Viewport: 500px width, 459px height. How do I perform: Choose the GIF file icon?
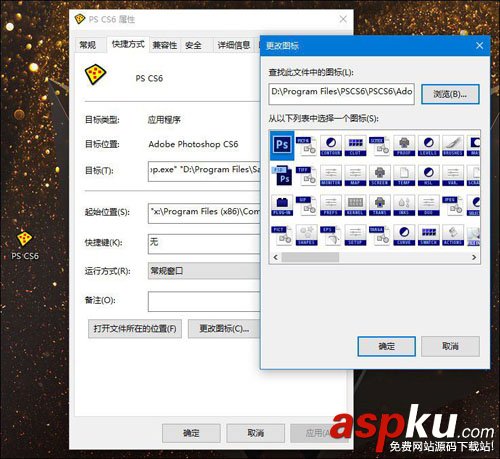click(306, 205)
